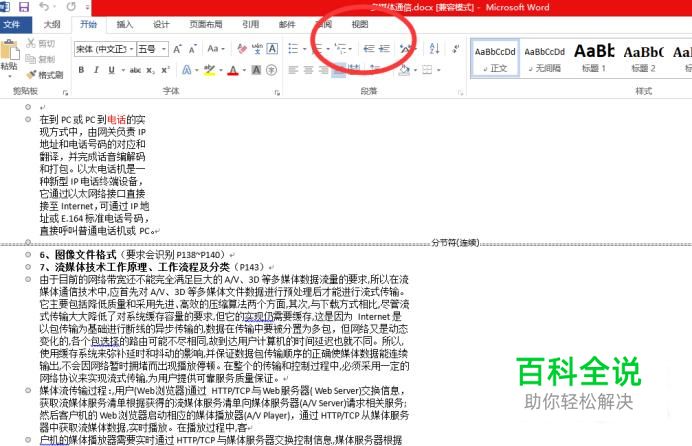Activate 格式刷 Format Painter

point(45,75)
